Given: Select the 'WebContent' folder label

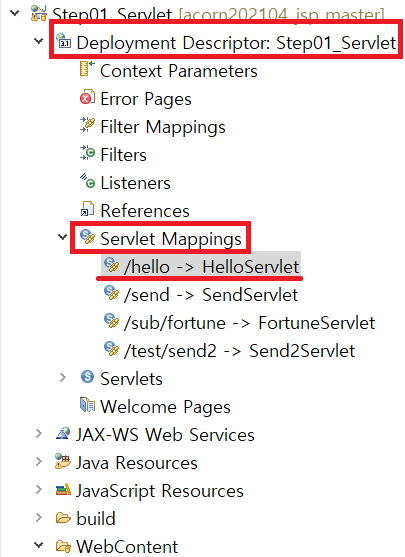Looking at the screenshot, I should (127, 547).
